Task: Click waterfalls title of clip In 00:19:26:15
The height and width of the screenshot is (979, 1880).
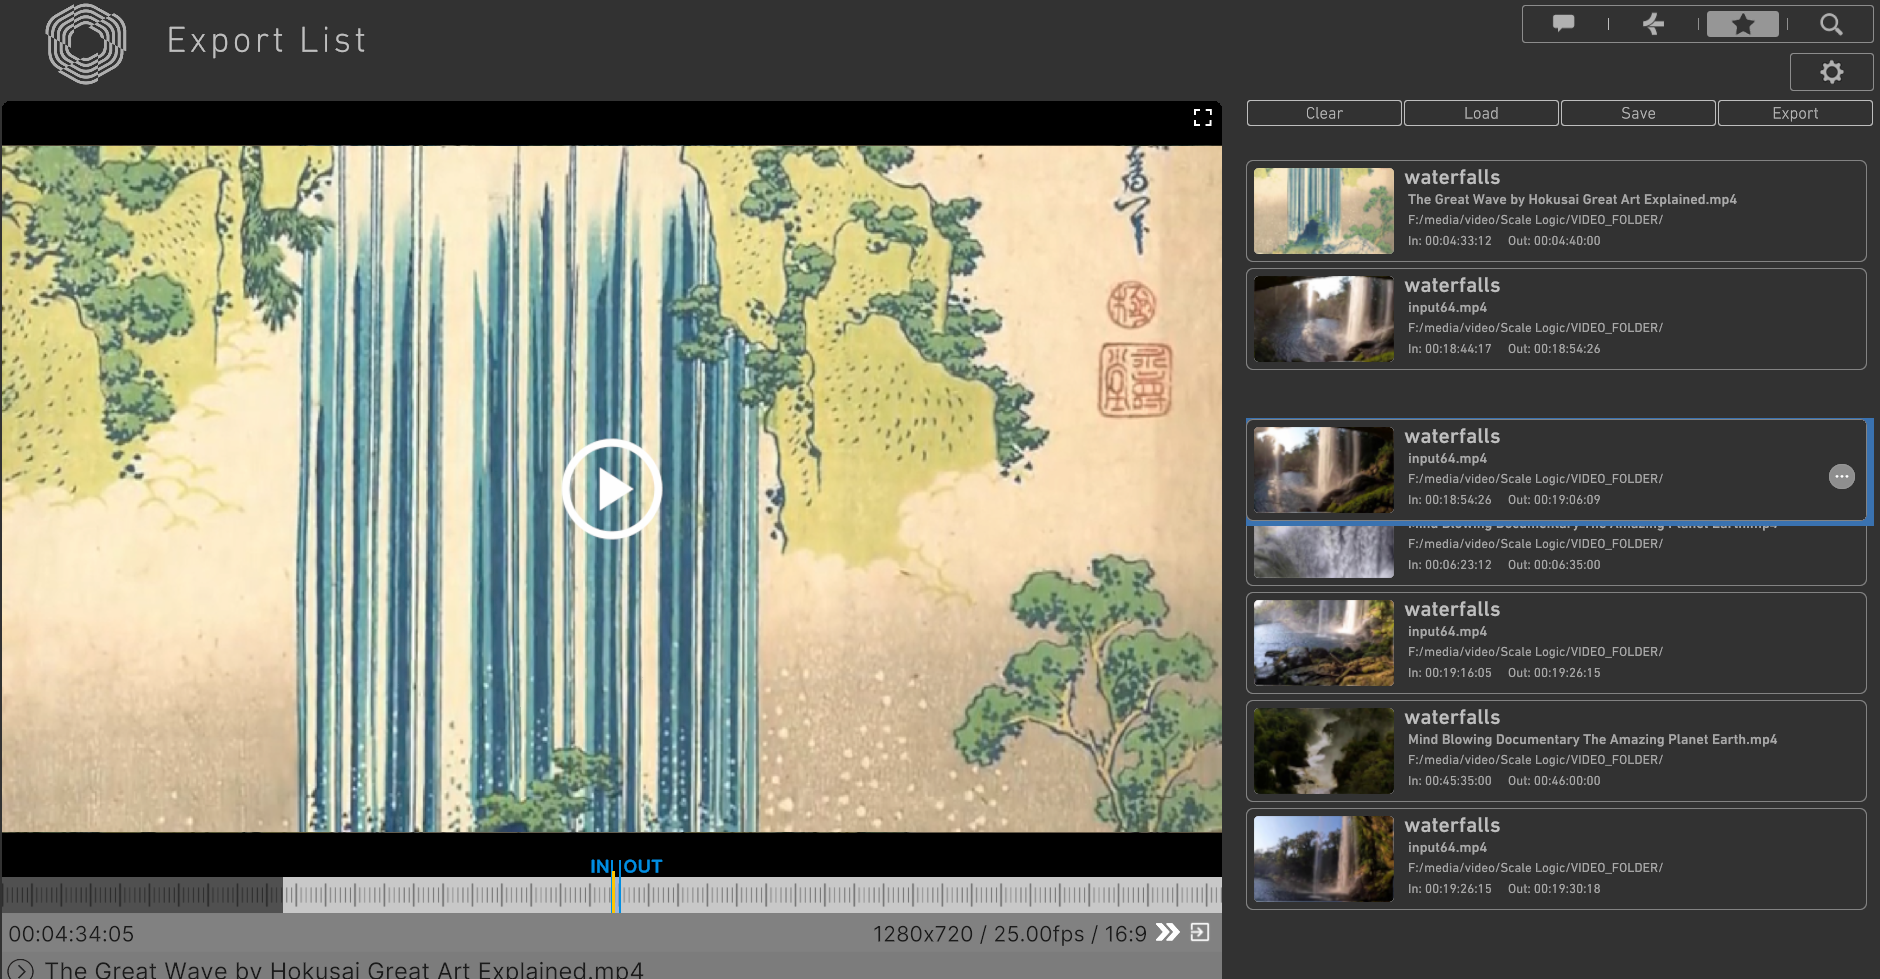Action: click(x=1452, y=826)
